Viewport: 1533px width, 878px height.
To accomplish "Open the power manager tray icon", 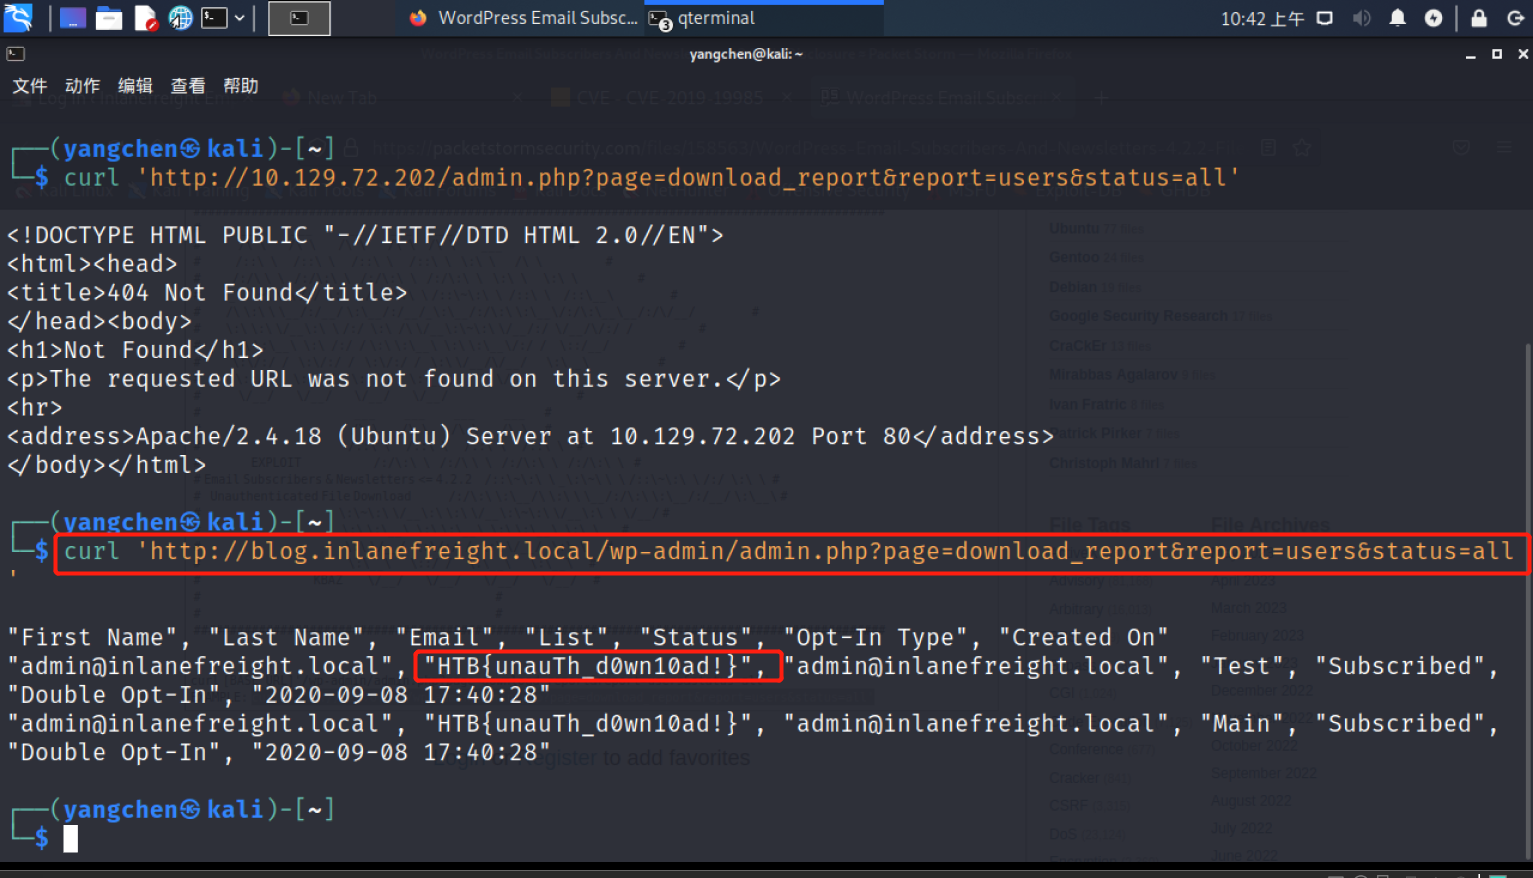I will (1434, 18).
